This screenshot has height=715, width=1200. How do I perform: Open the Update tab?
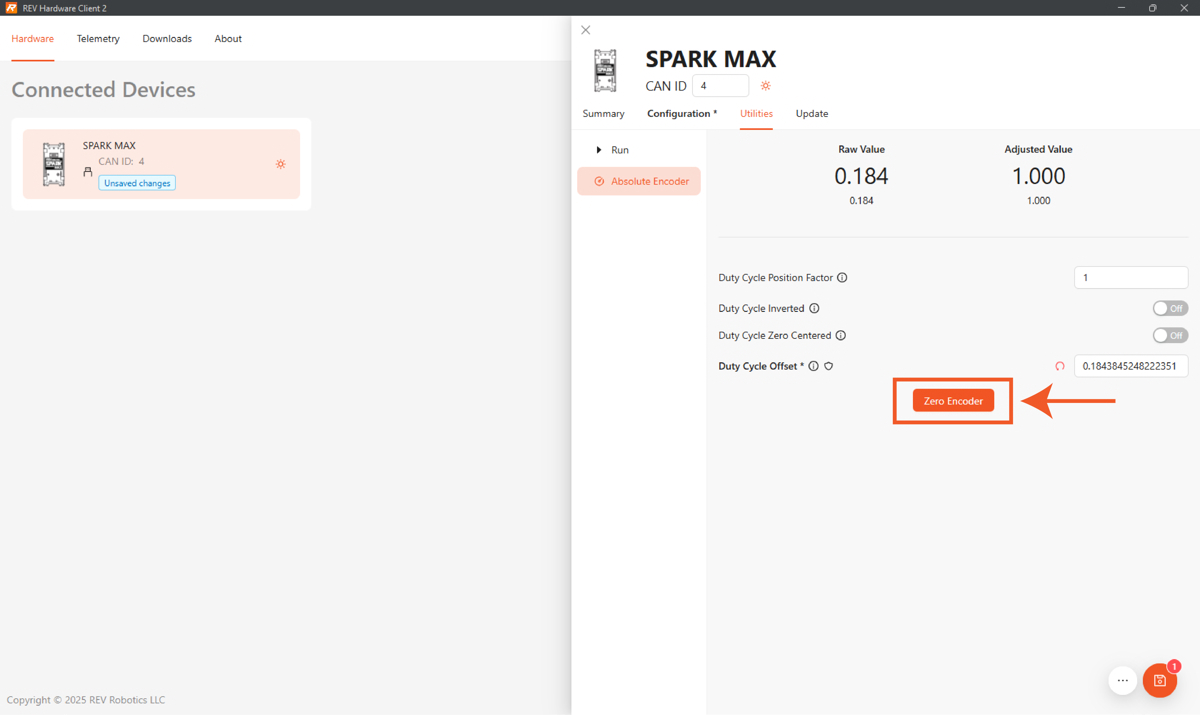[x=811, y=114]
